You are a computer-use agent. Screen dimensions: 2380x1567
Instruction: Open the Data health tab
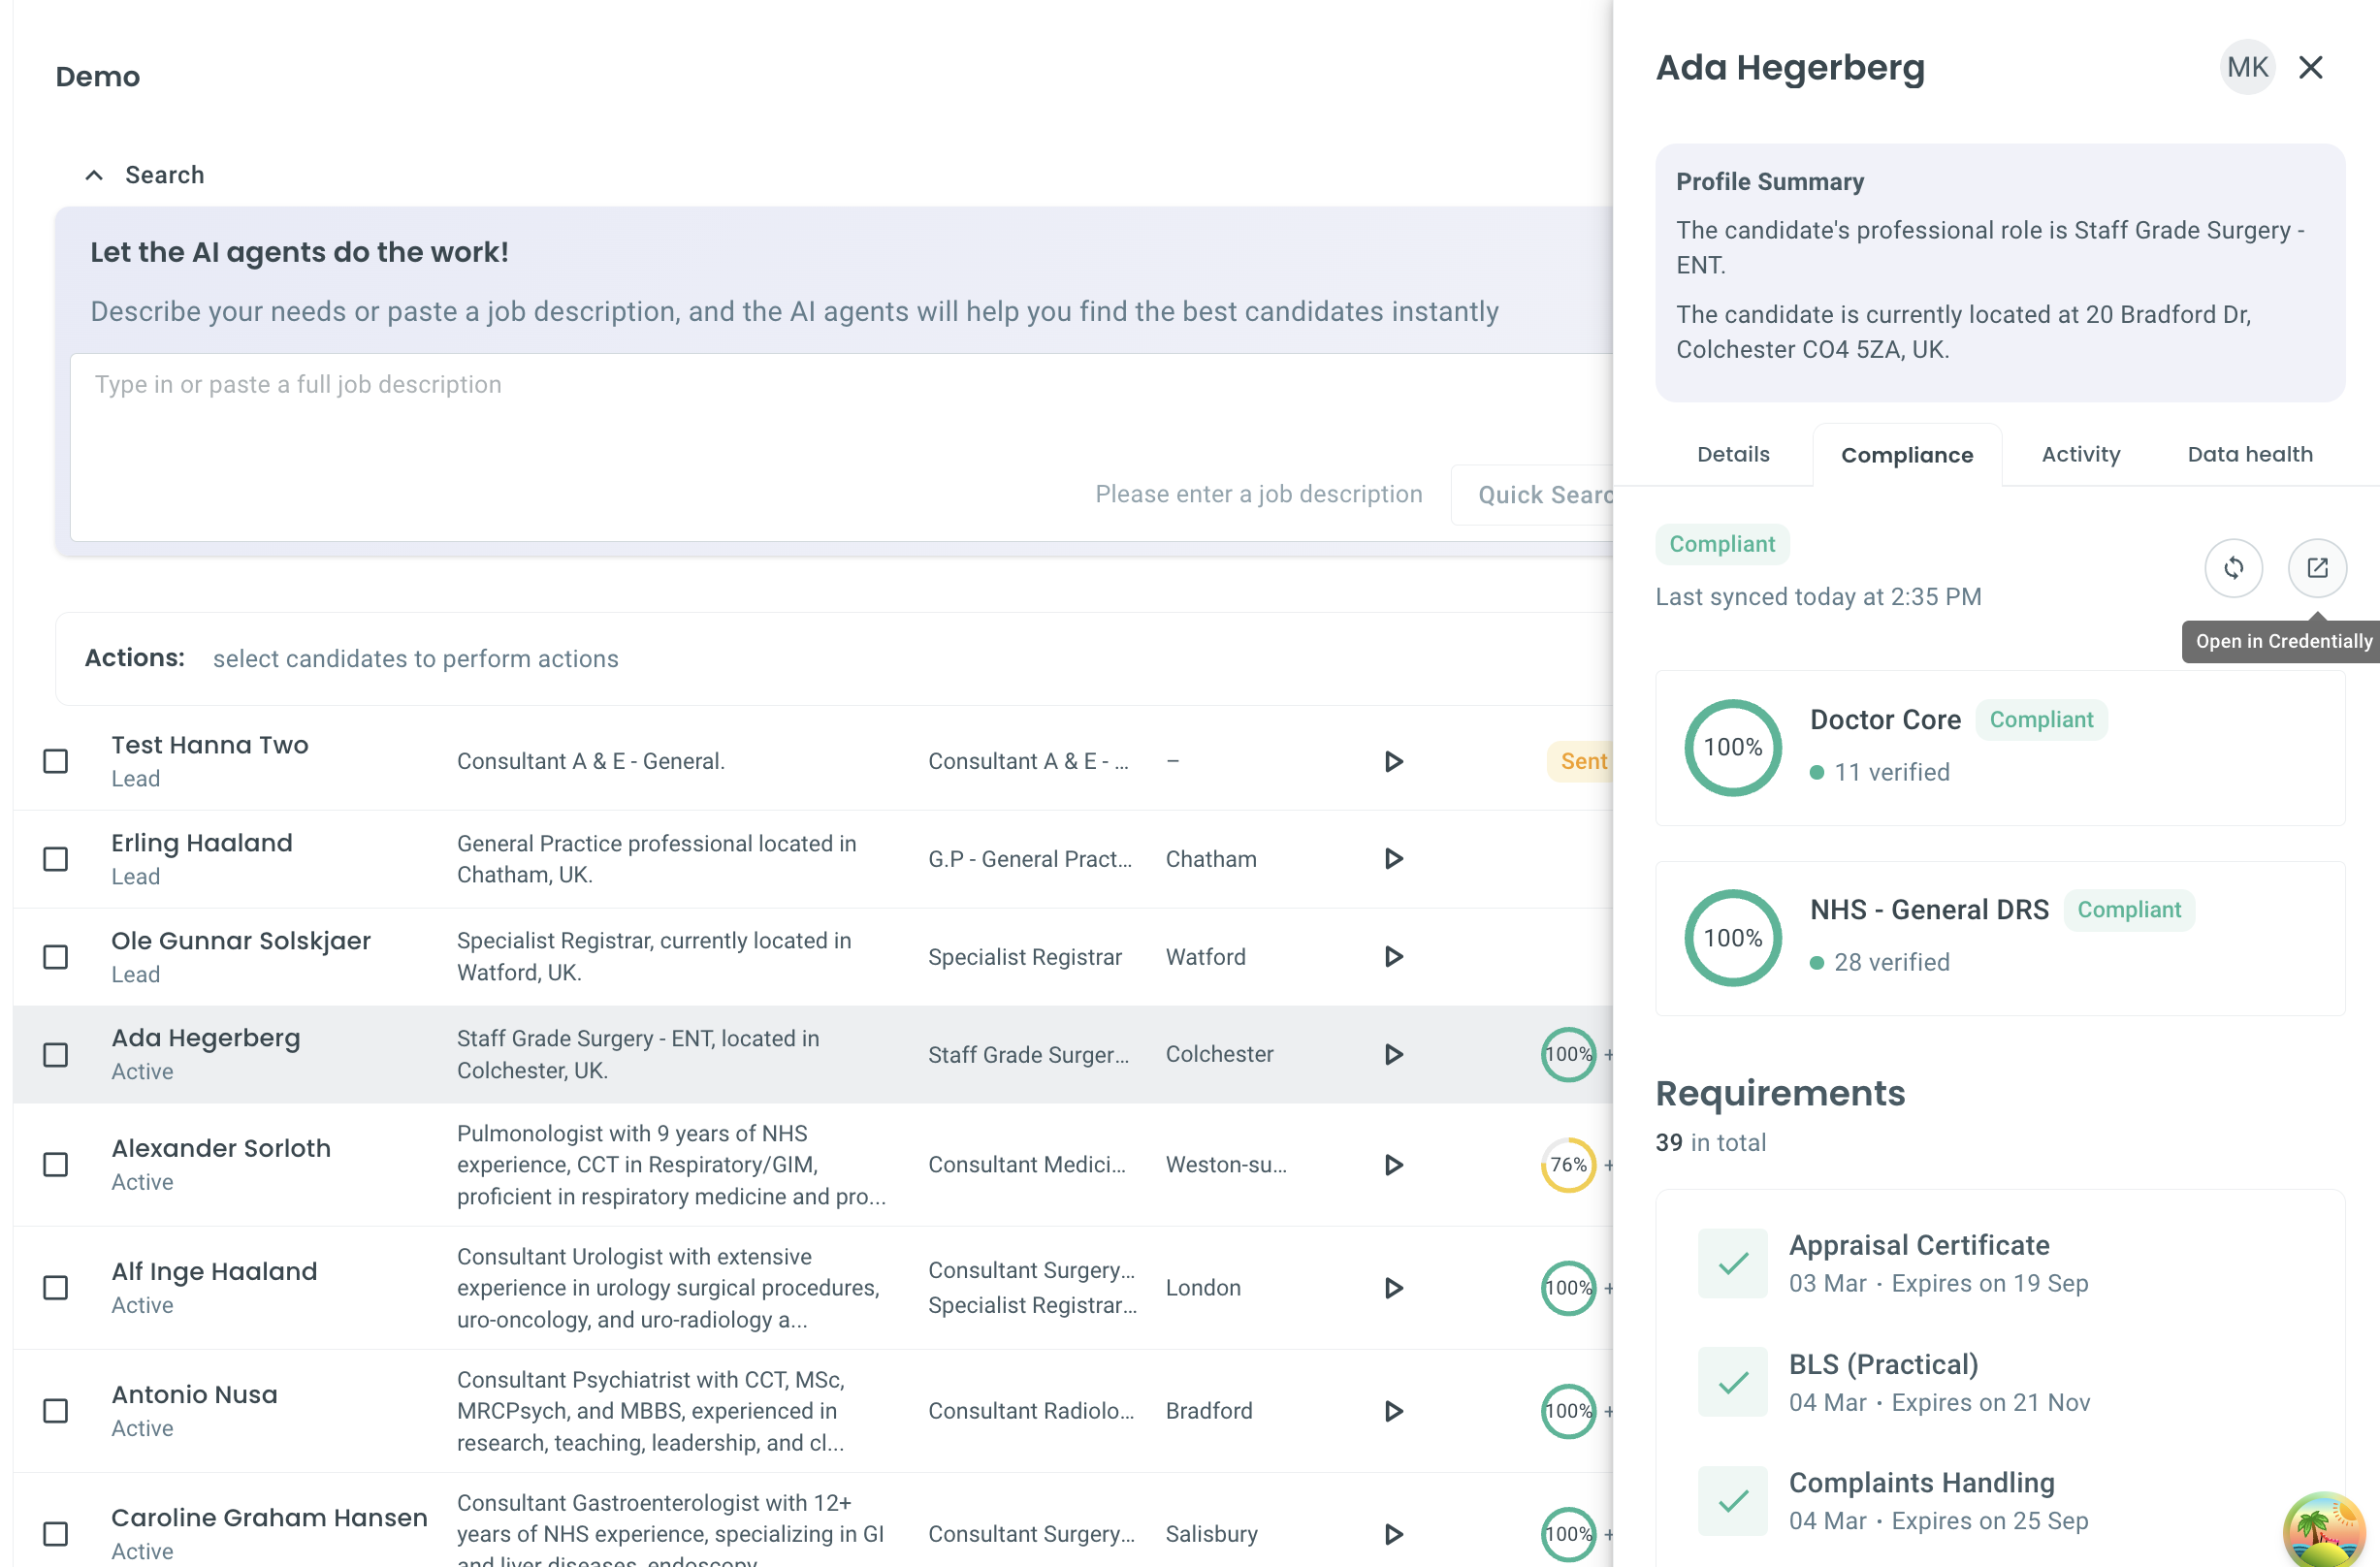2250,454
